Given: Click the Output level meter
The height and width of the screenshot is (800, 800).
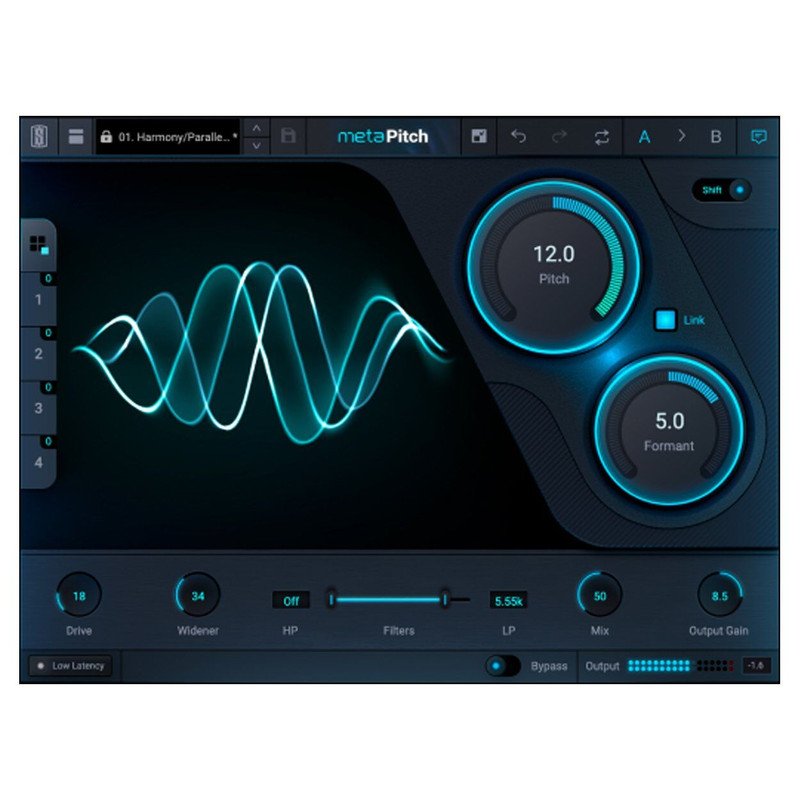Looking at the screenshot, I should (x=681, y=666).
